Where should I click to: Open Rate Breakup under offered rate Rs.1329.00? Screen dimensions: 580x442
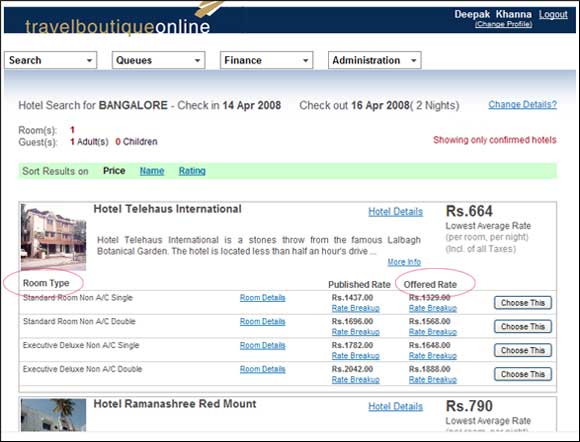pyautogui.click(x=433, y=308)
